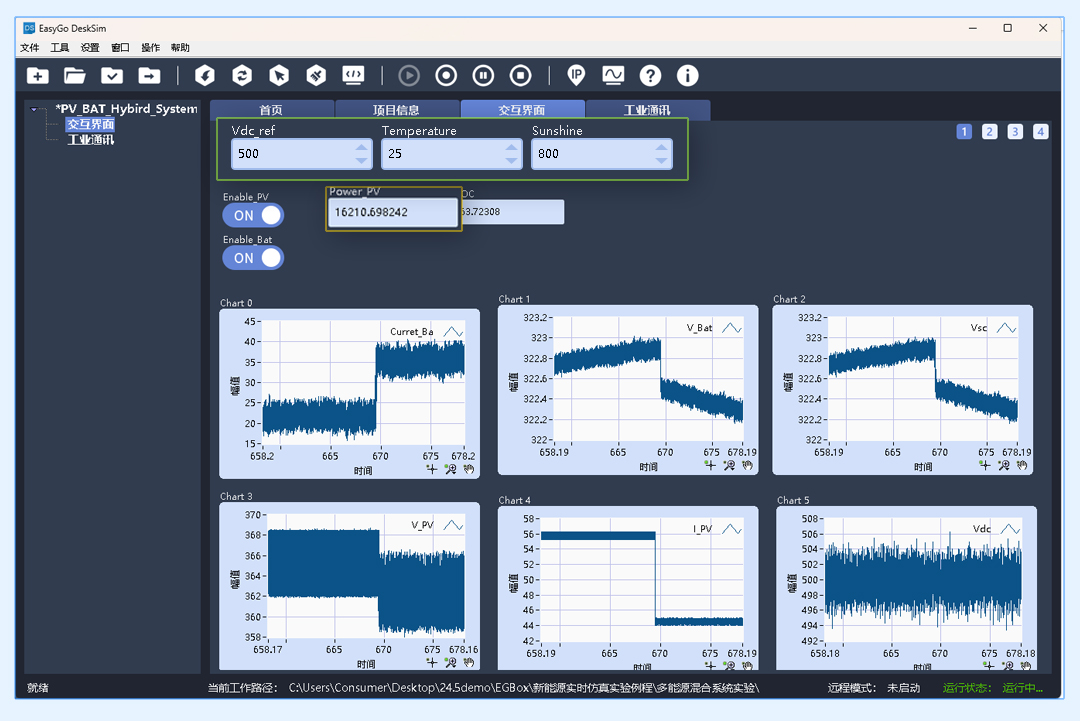Go to interface page 3
The width and height of the screenshot is (1080, 721).
1015,132
